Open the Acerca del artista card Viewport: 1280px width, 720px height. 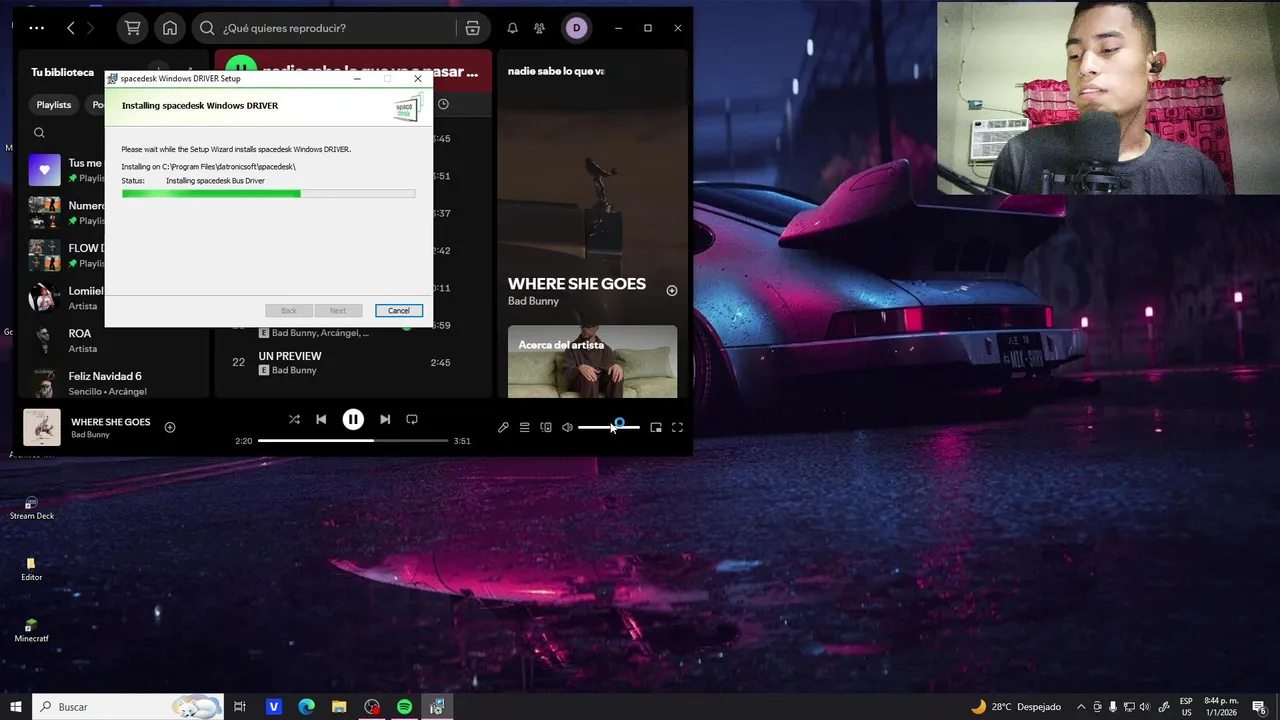592,361
